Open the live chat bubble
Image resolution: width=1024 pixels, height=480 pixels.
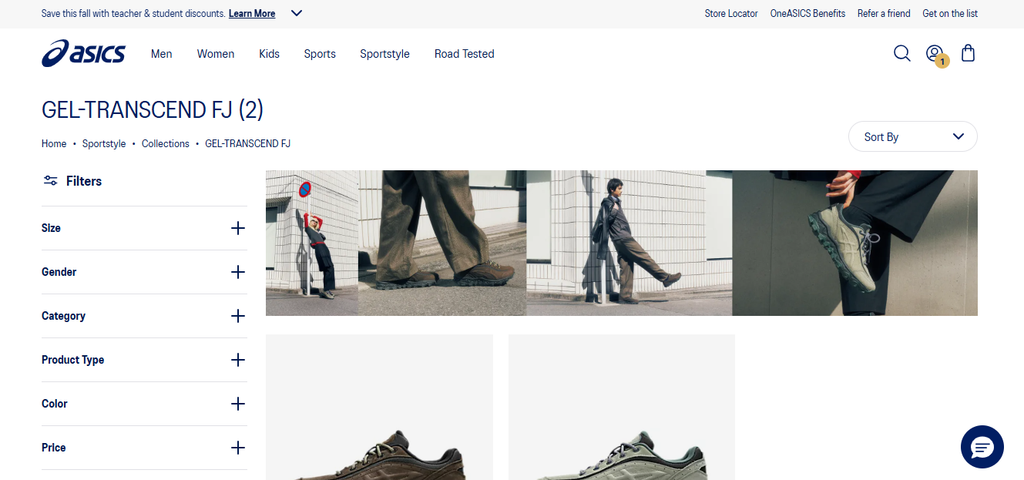tap(982, 447)
